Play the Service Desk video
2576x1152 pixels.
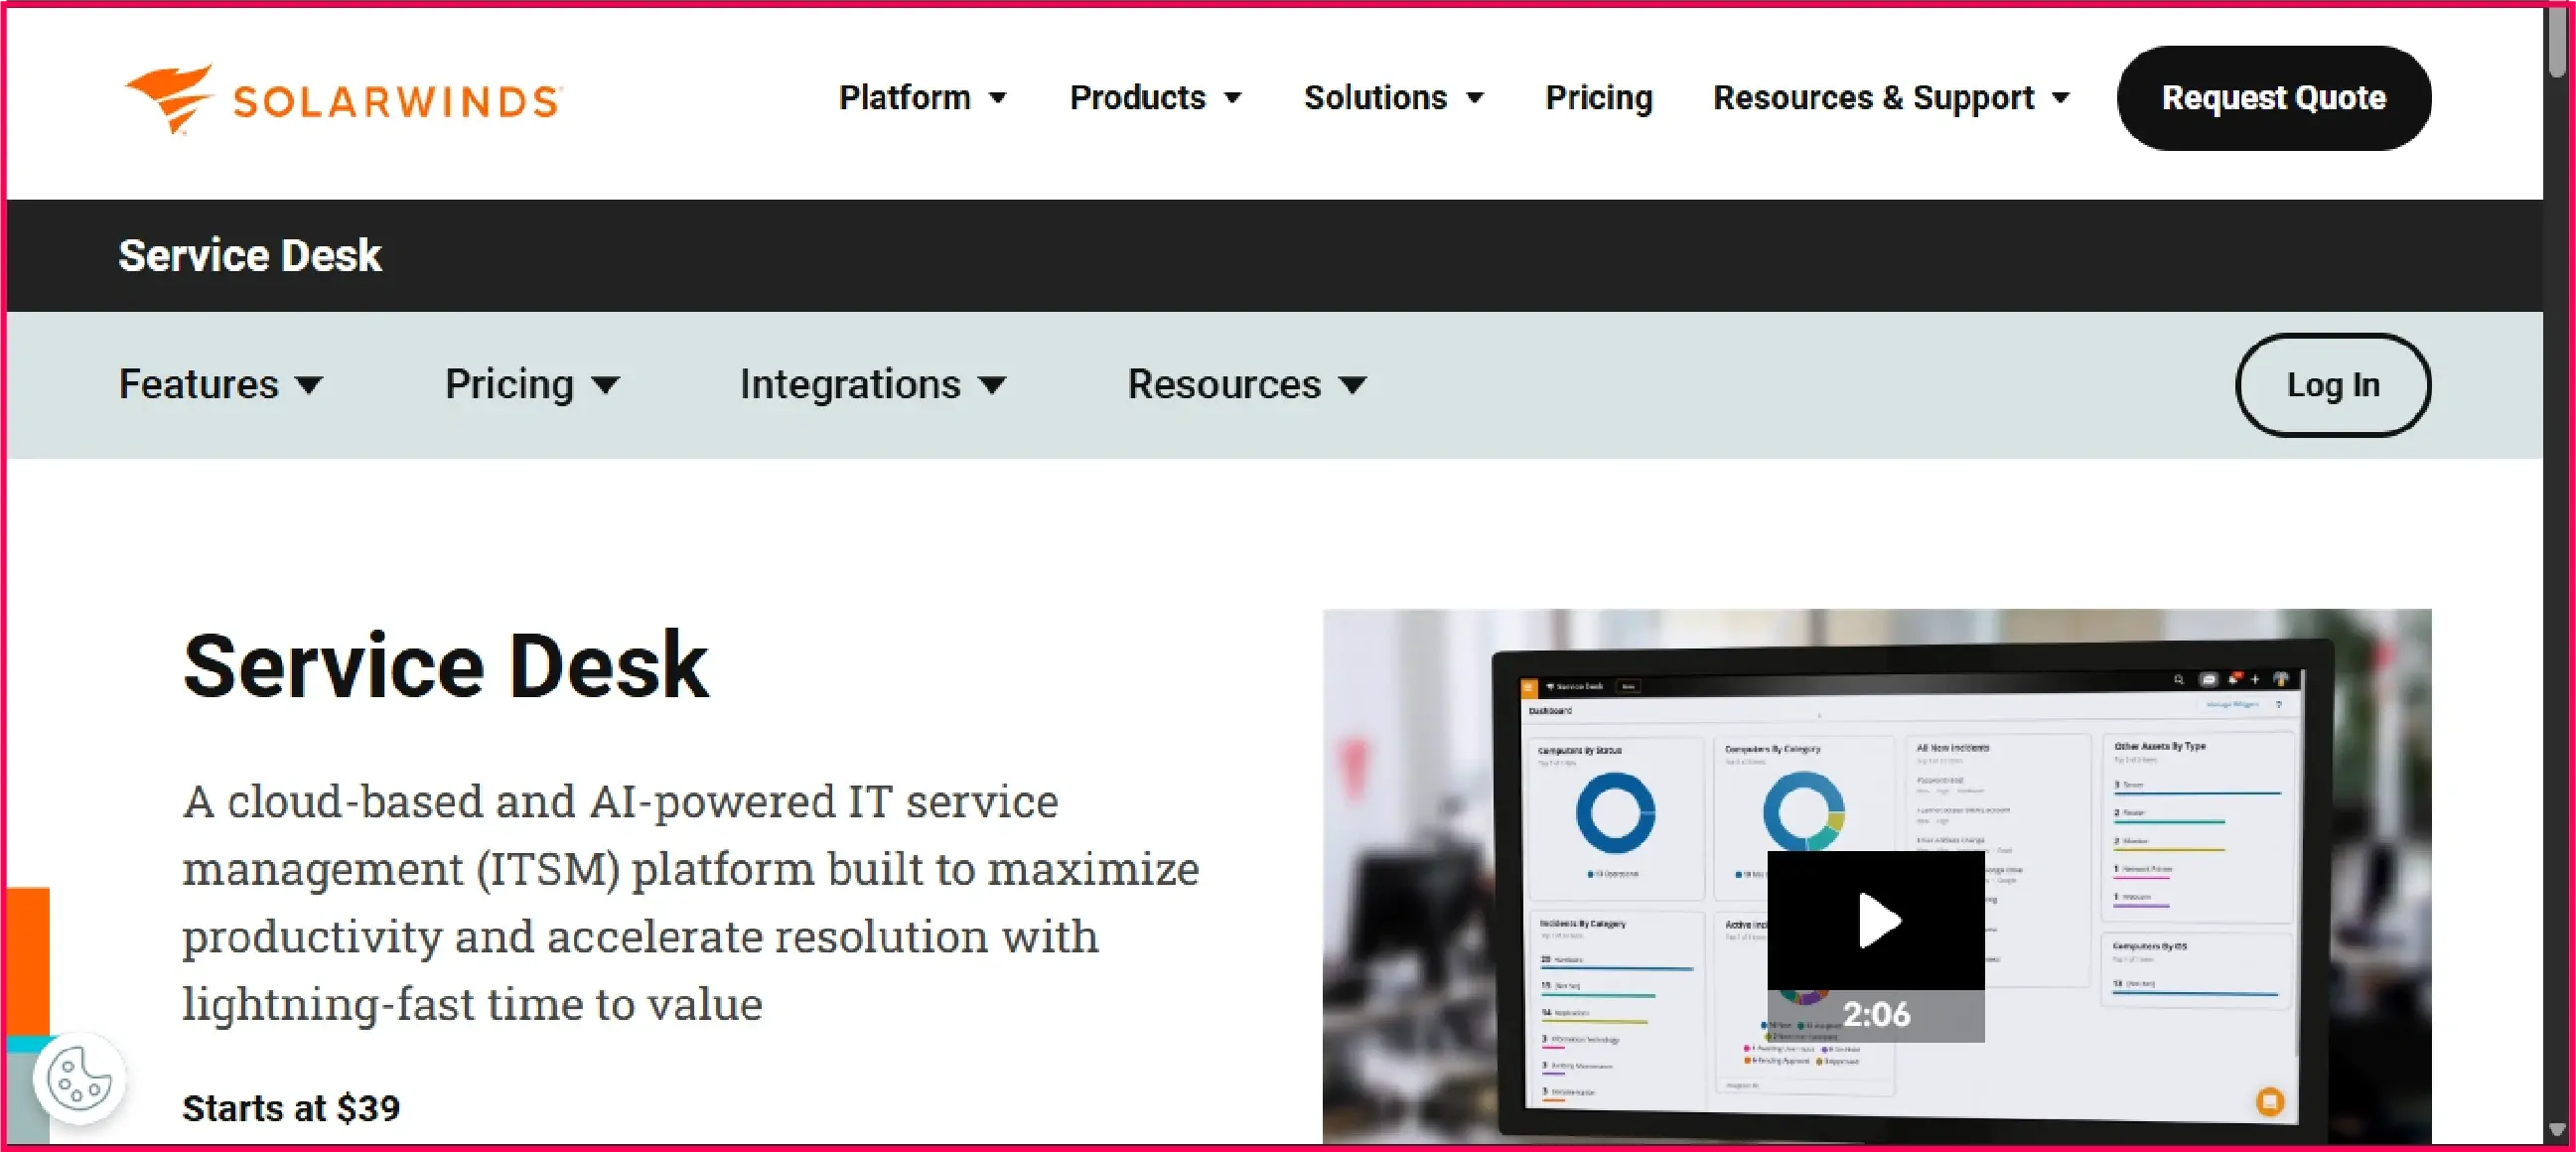(1876, 920)
